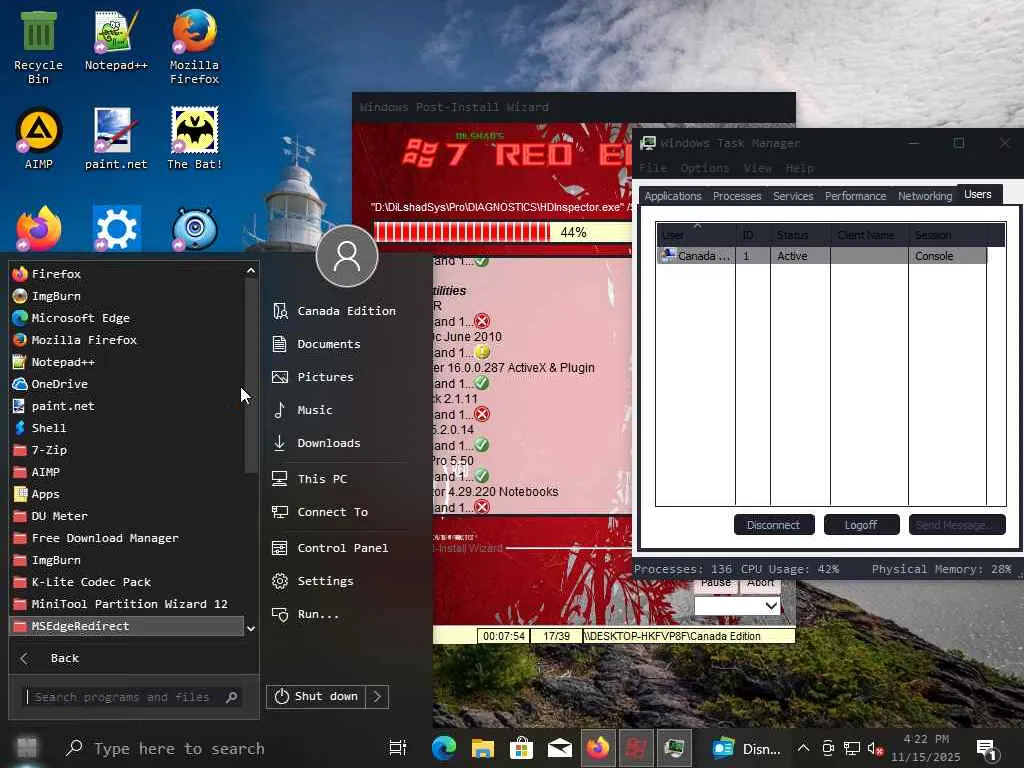The image size is (1024, 768).
Task: Open File Explorer from taskbar
Action: (483, 748)
